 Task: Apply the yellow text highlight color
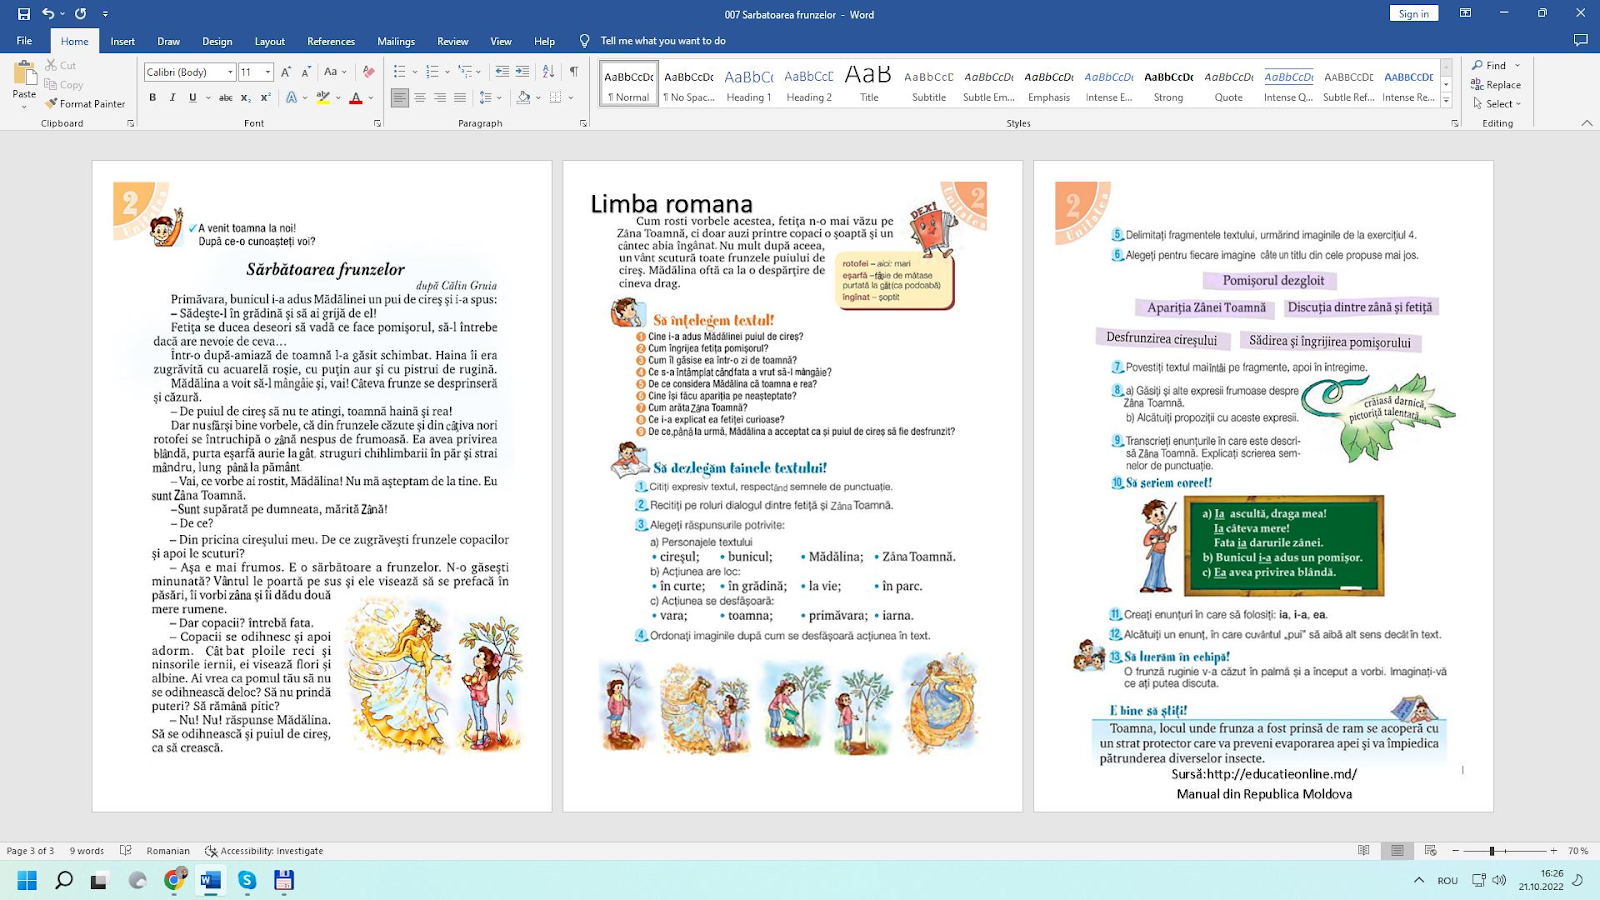(322, 98)
